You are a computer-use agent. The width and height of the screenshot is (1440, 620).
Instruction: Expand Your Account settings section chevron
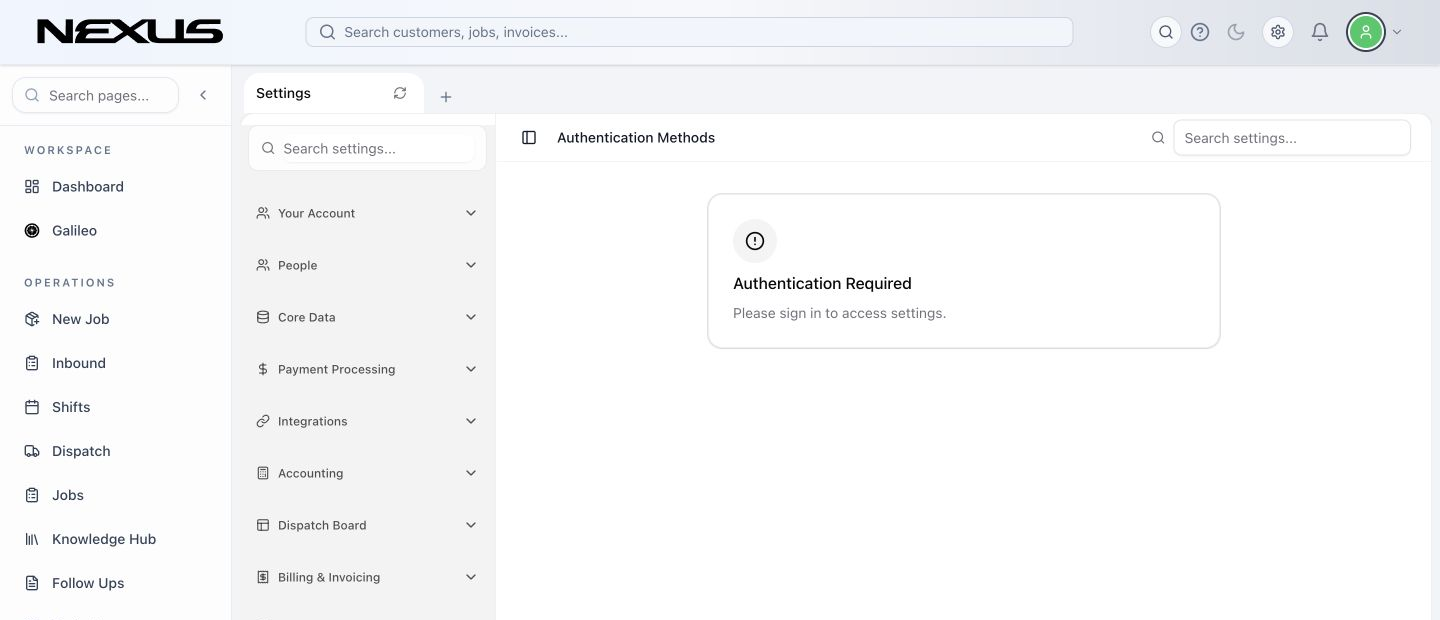click(471, 213)
